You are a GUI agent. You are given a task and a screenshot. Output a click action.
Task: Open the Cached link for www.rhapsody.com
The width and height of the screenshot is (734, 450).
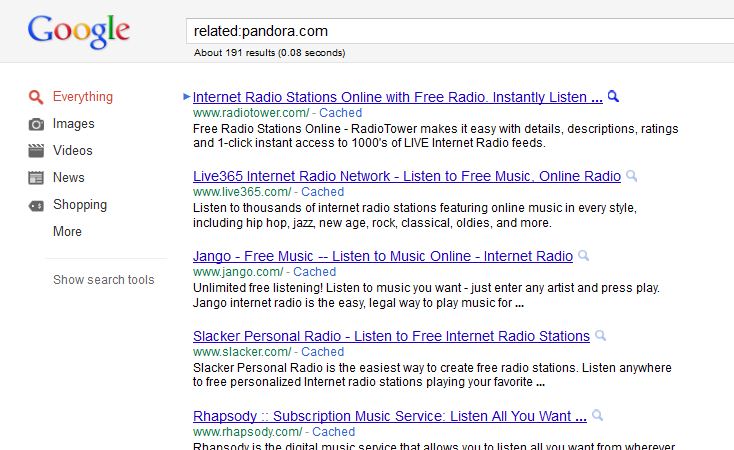point(334,432)
